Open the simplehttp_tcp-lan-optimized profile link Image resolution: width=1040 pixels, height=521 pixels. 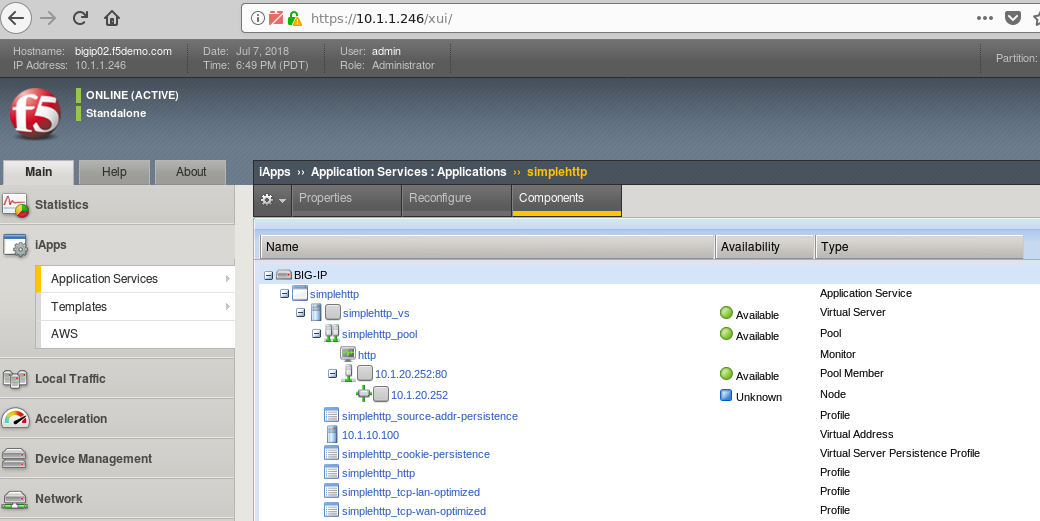click(x=411, y=492)
